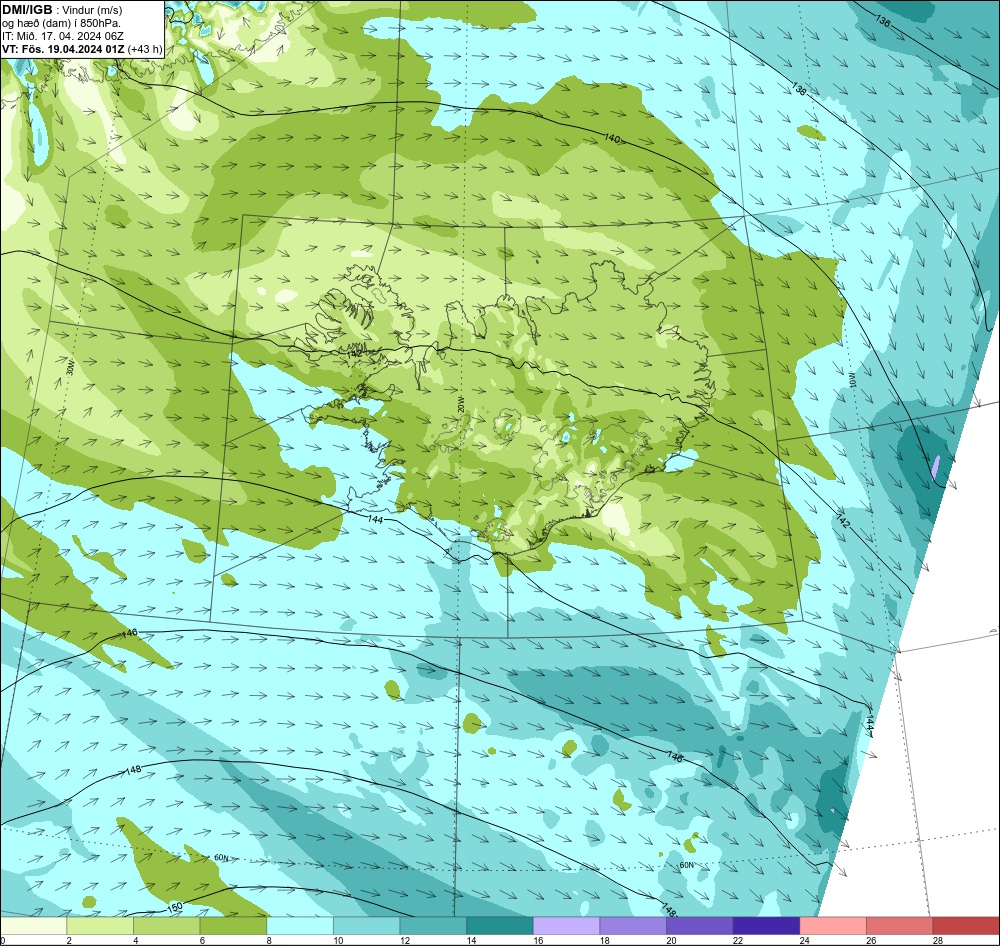Click the 138 contour label

point(799,89)
